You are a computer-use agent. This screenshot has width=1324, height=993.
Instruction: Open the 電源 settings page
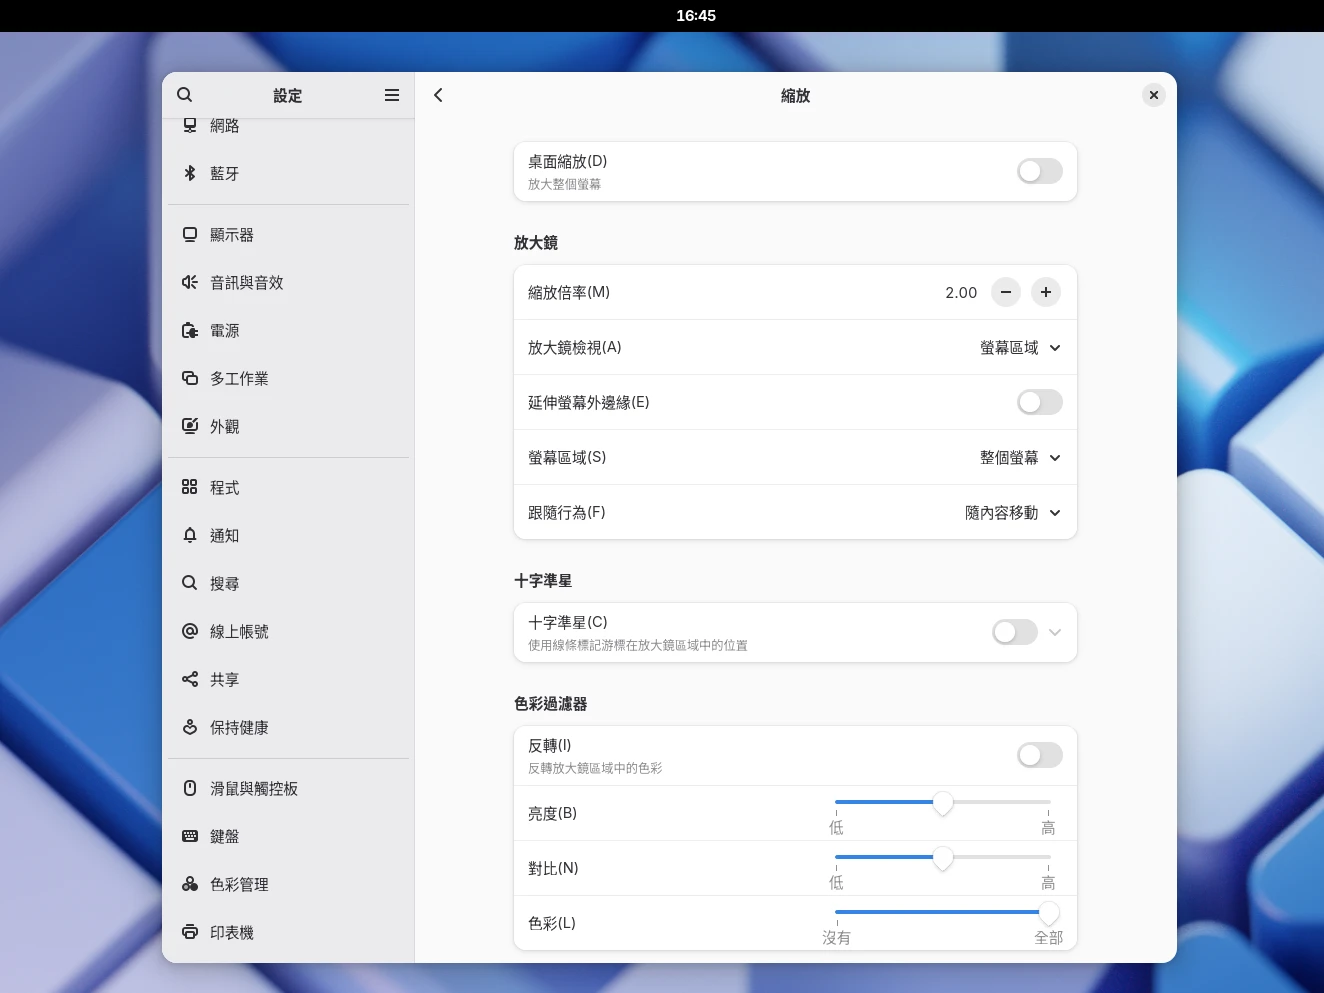click(224, 330)
